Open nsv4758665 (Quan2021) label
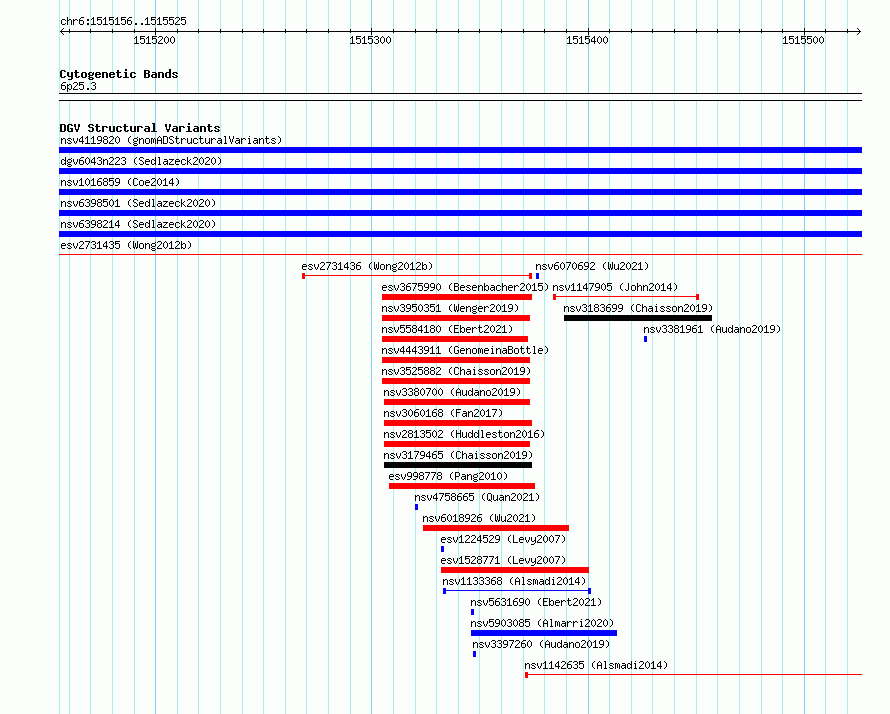This screenshot has height=714, width=890. 477,497
